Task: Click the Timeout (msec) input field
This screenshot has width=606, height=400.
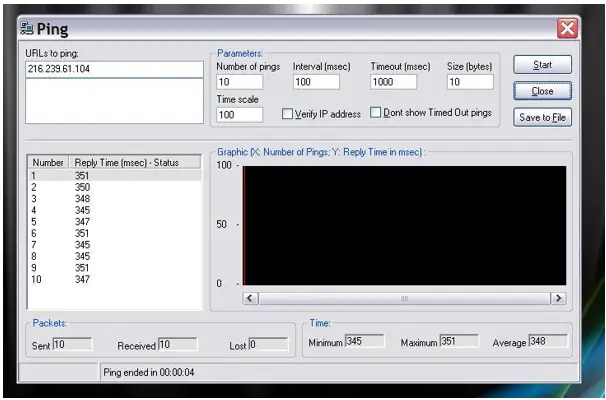Action: (x=393, y=82)
